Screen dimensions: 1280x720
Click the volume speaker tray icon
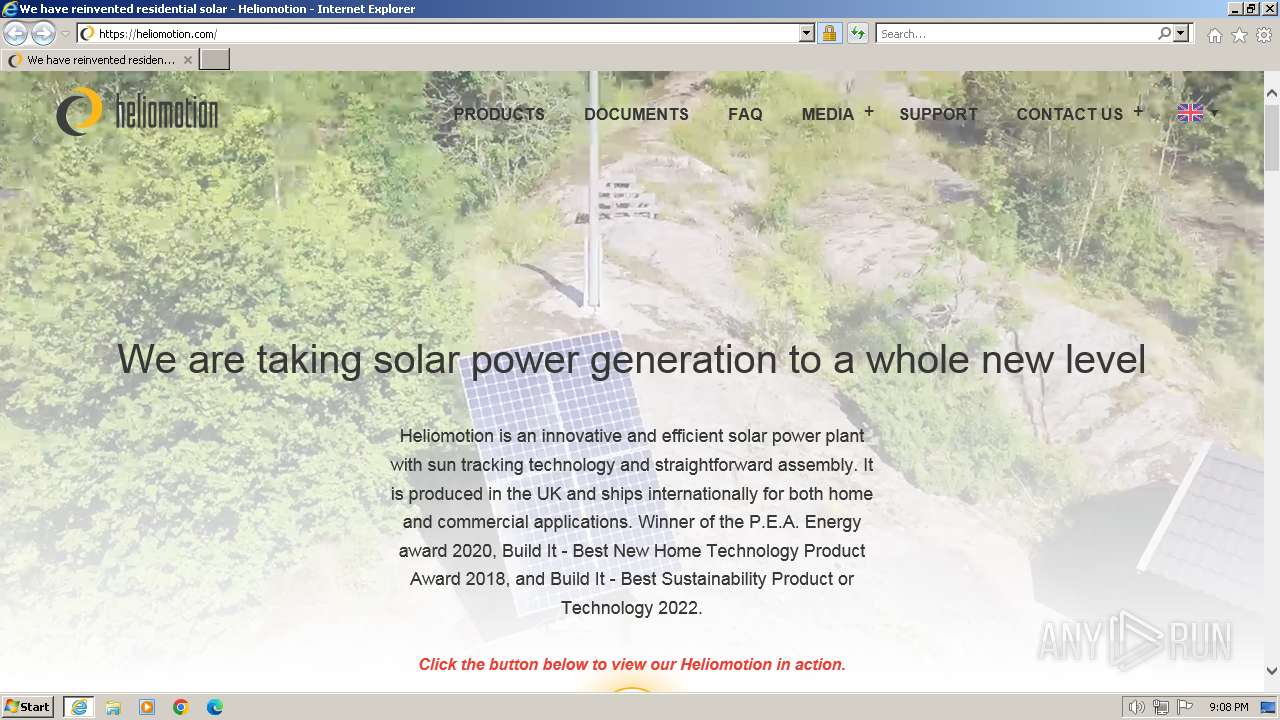pyautogui.click(x=1137, y=707)
